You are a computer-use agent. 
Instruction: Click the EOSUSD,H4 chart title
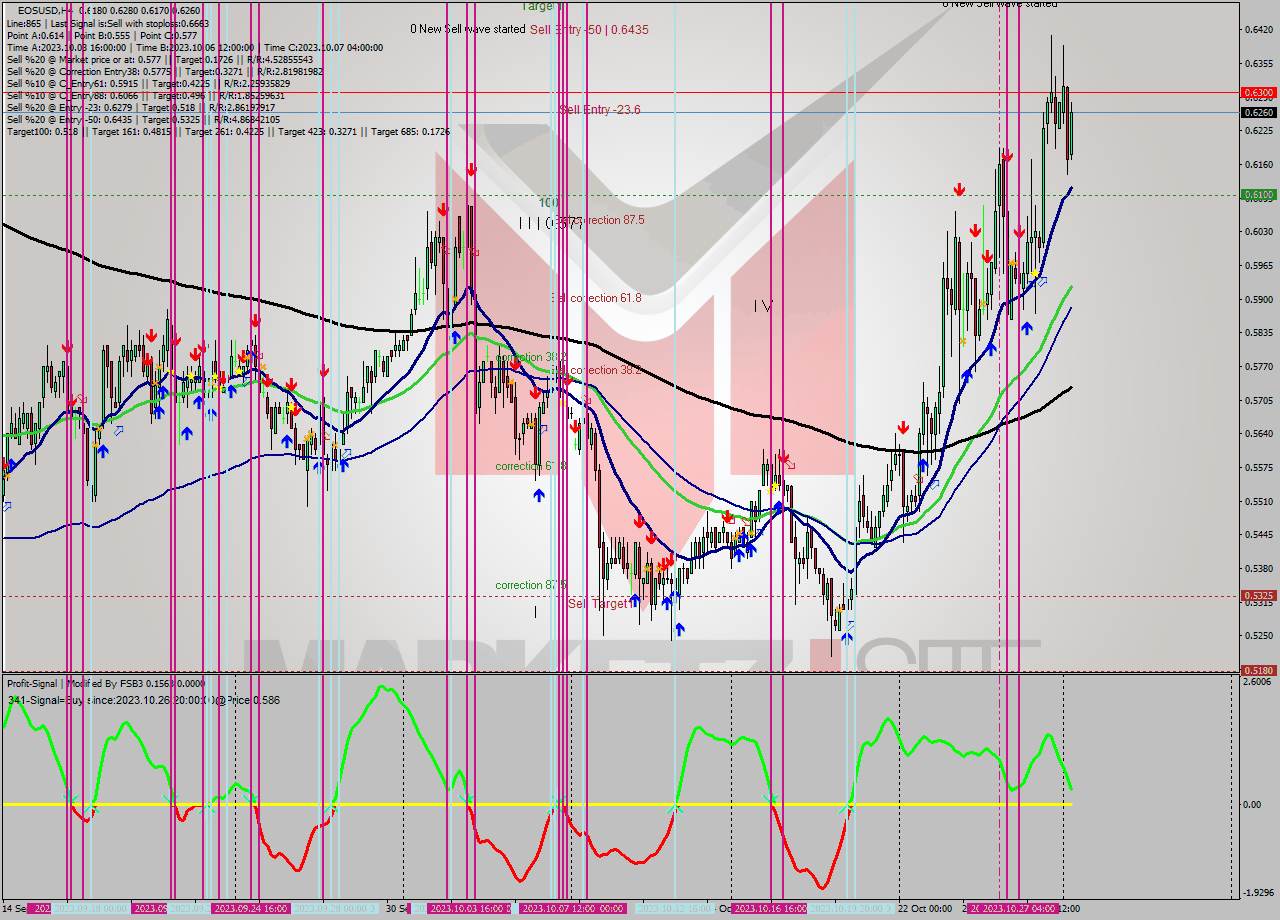[x=32, y=6]
